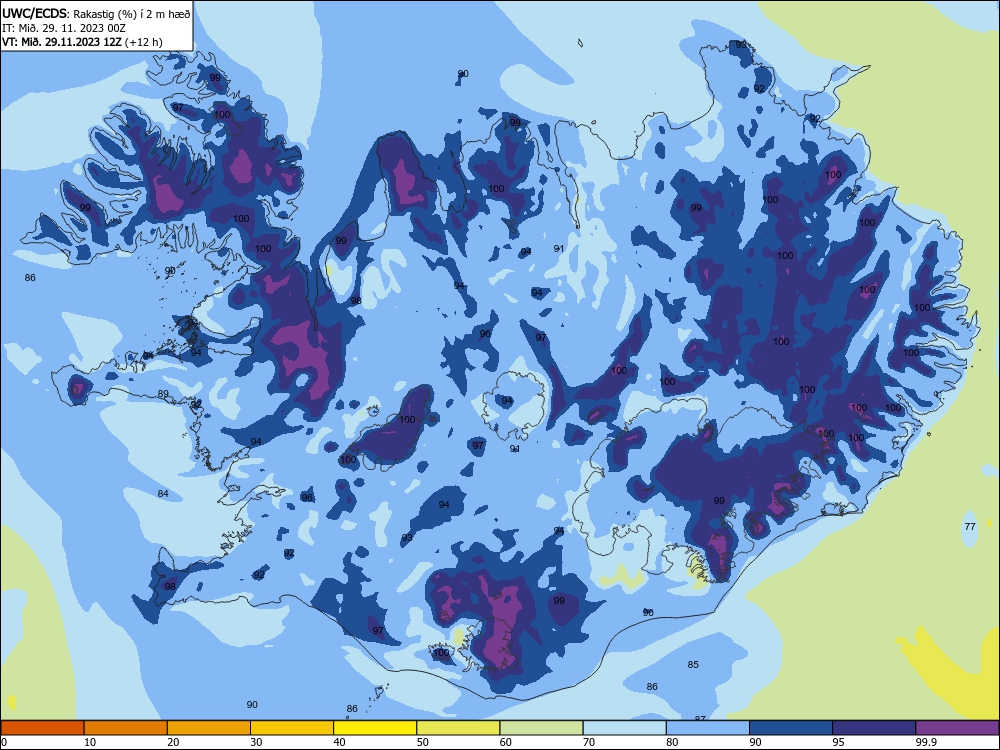The width and height of the screenshot is (1000, 750).
Task: Select the bright yellow 40–50 legend swatch
Action: [375, 728]
